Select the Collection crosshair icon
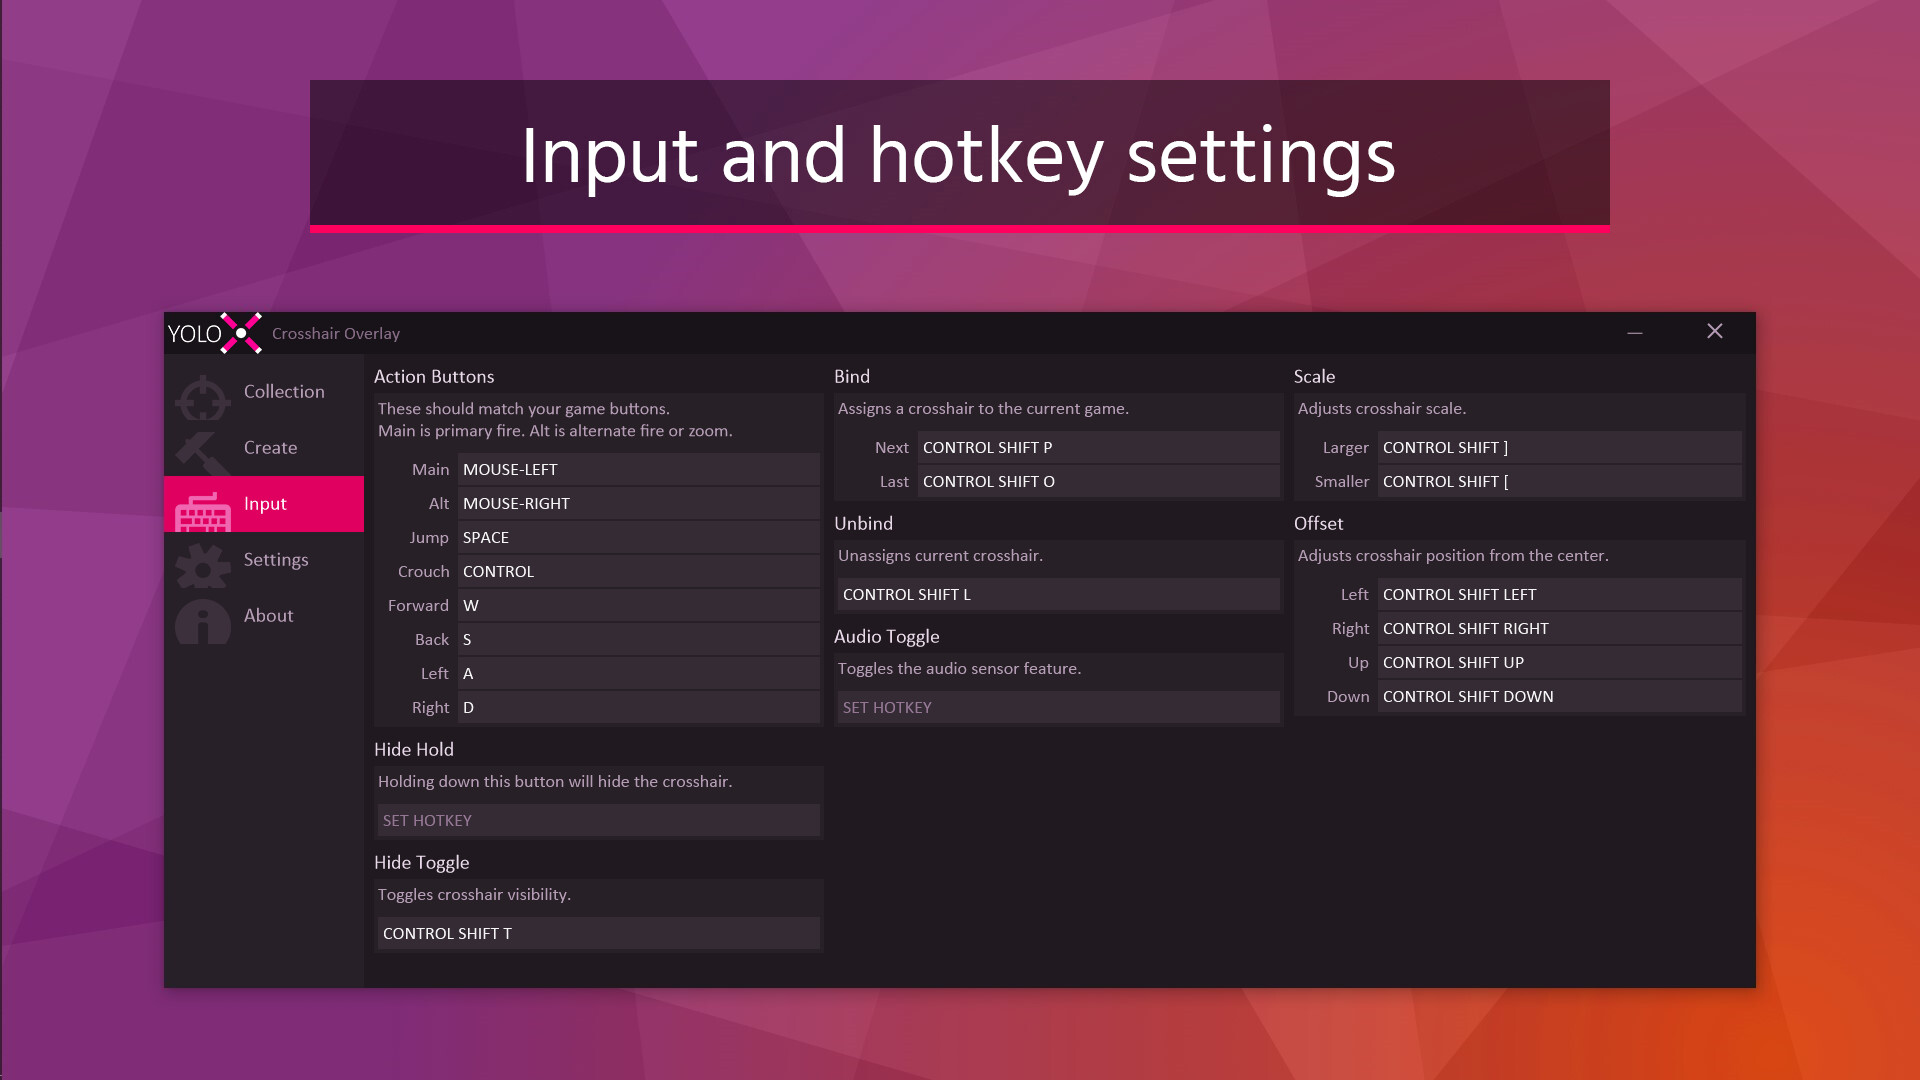Screen dimensions: 1920x1080 [203, 397]
